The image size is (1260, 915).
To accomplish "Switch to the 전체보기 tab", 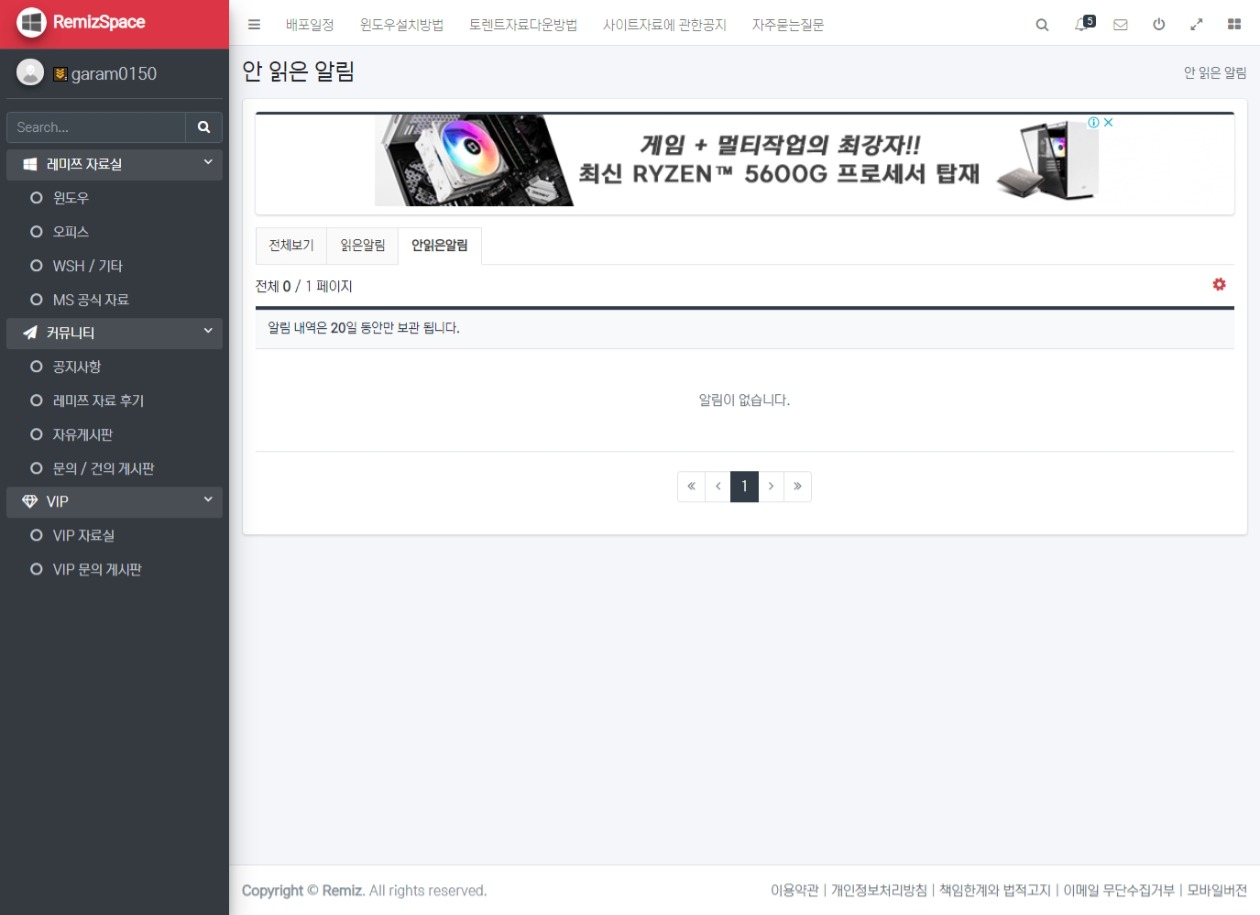I will (x=291, y=246).
